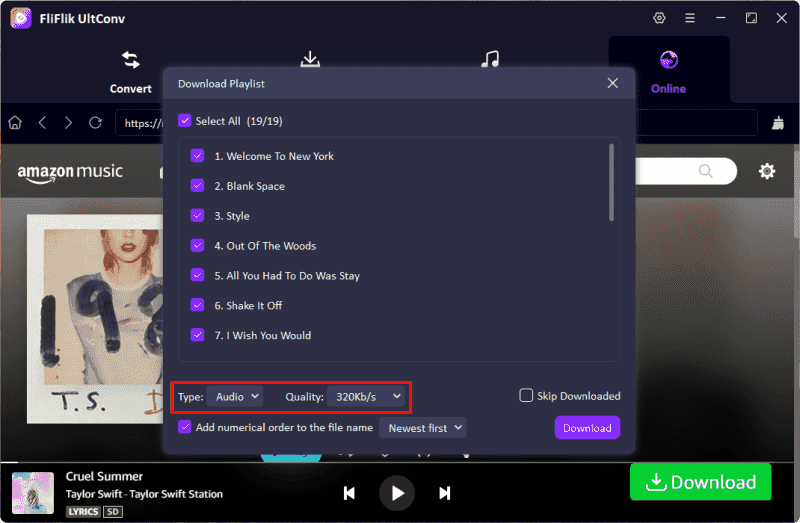Viewport: 800px width, 523px height.
Task: Click the browser back arrow
Action: [x=42, y=123]
